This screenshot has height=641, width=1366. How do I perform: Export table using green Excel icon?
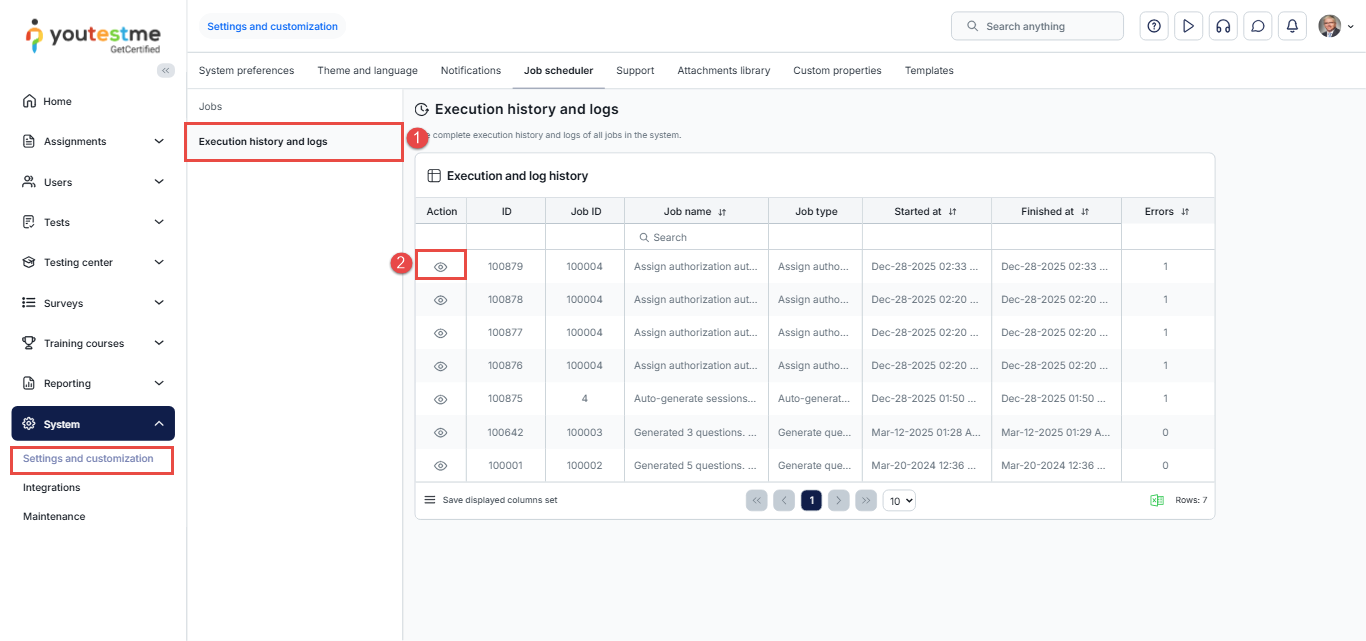[x=1156, y=500]
